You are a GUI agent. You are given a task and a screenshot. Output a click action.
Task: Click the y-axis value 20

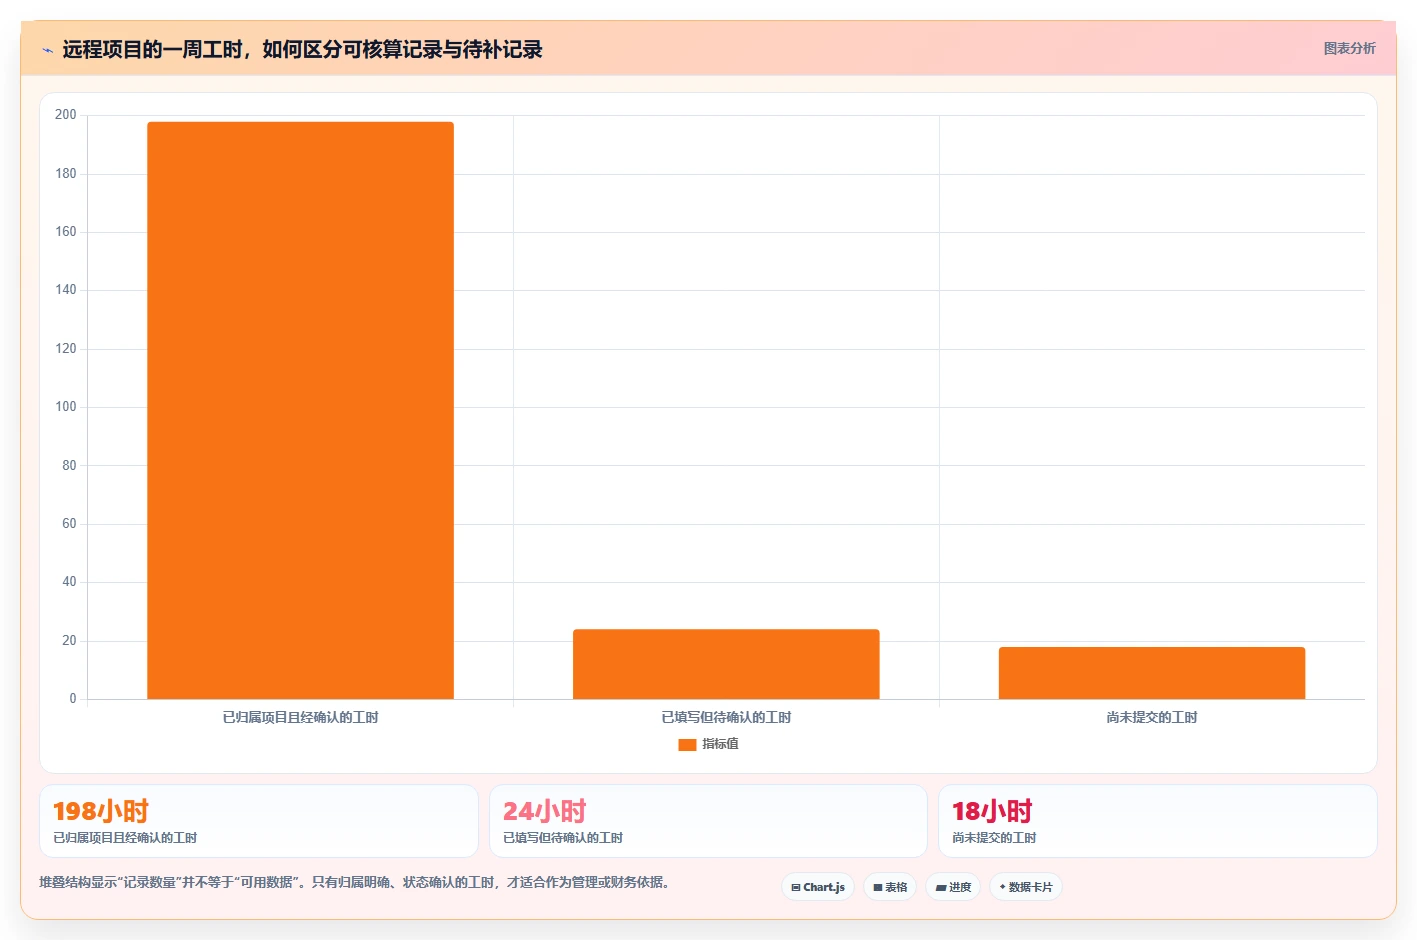69,641
